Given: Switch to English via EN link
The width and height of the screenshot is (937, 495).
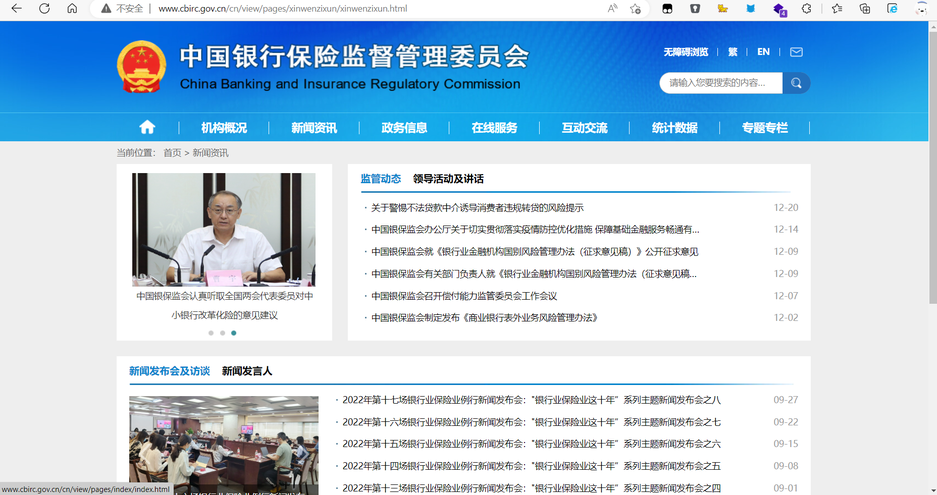Looking at the screenshot, I should 763,52.
